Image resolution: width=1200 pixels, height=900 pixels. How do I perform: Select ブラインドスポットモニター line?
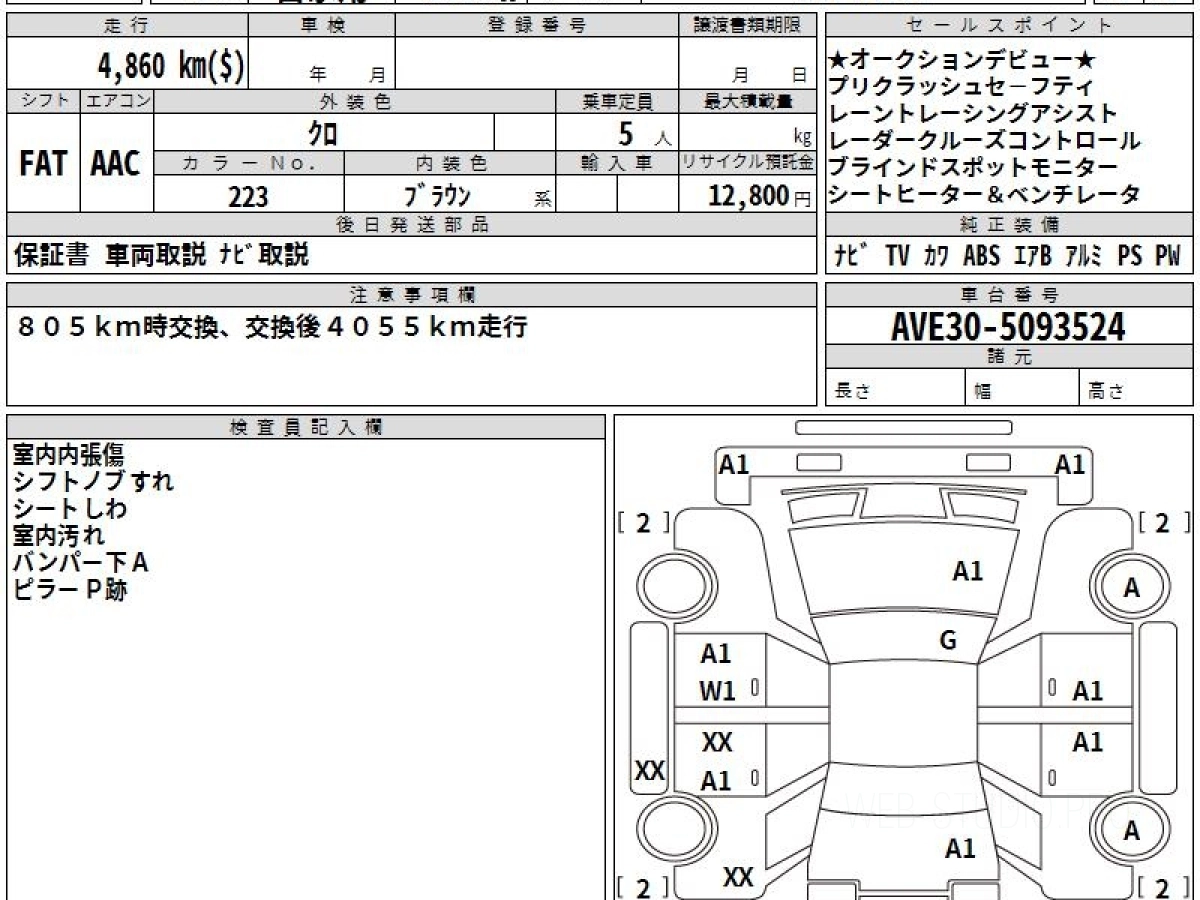[x=973, y=168]
